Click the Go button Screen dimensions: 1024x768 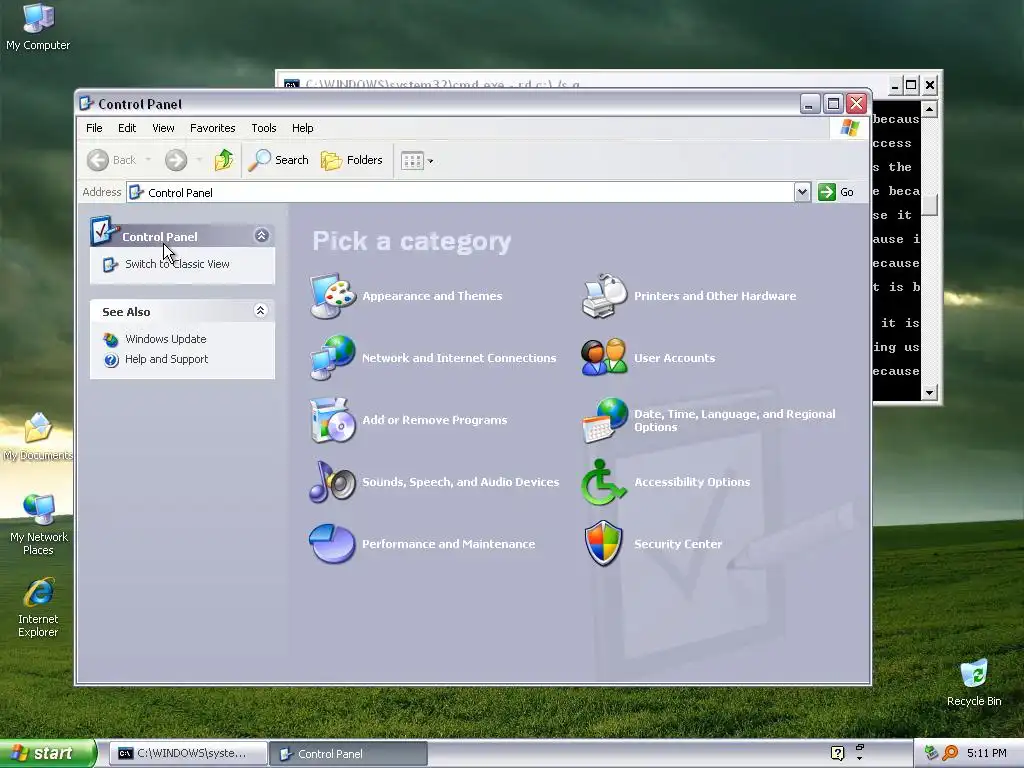point(837,192)
